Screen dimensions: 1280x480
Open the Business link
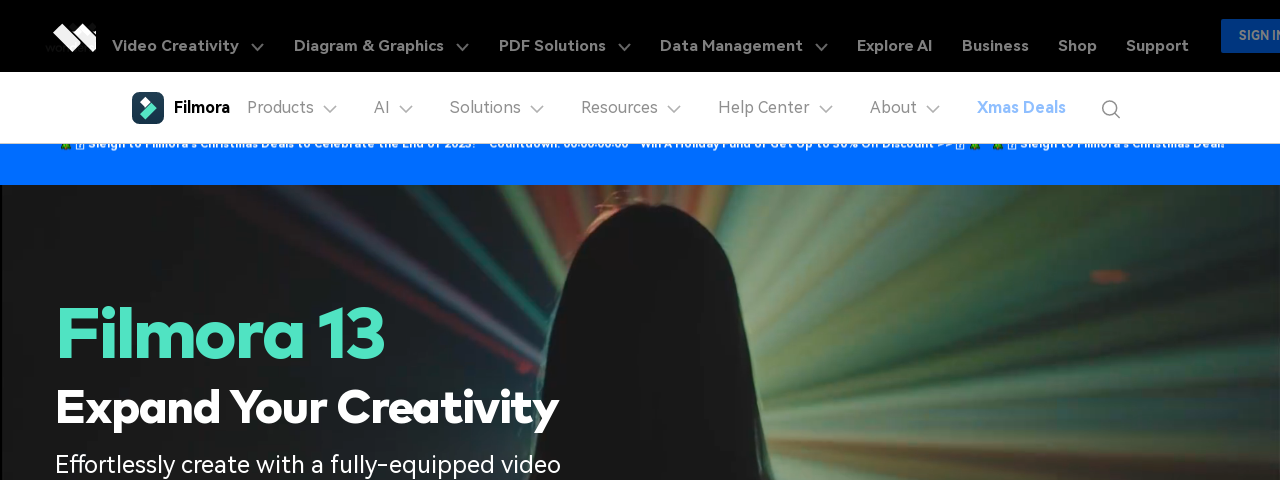pos(995,46)
